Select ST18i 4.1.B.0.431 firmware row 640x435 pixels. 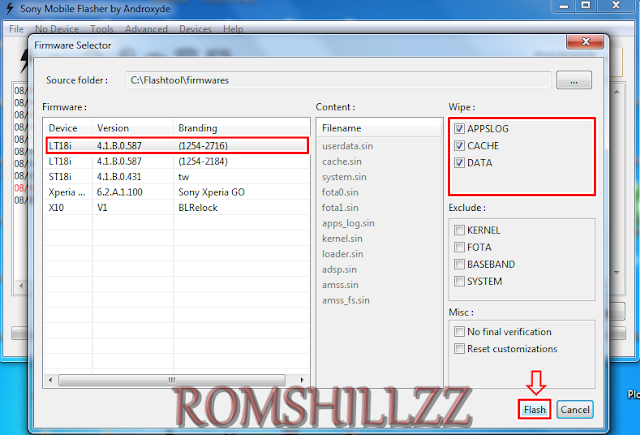click(177, 177)
